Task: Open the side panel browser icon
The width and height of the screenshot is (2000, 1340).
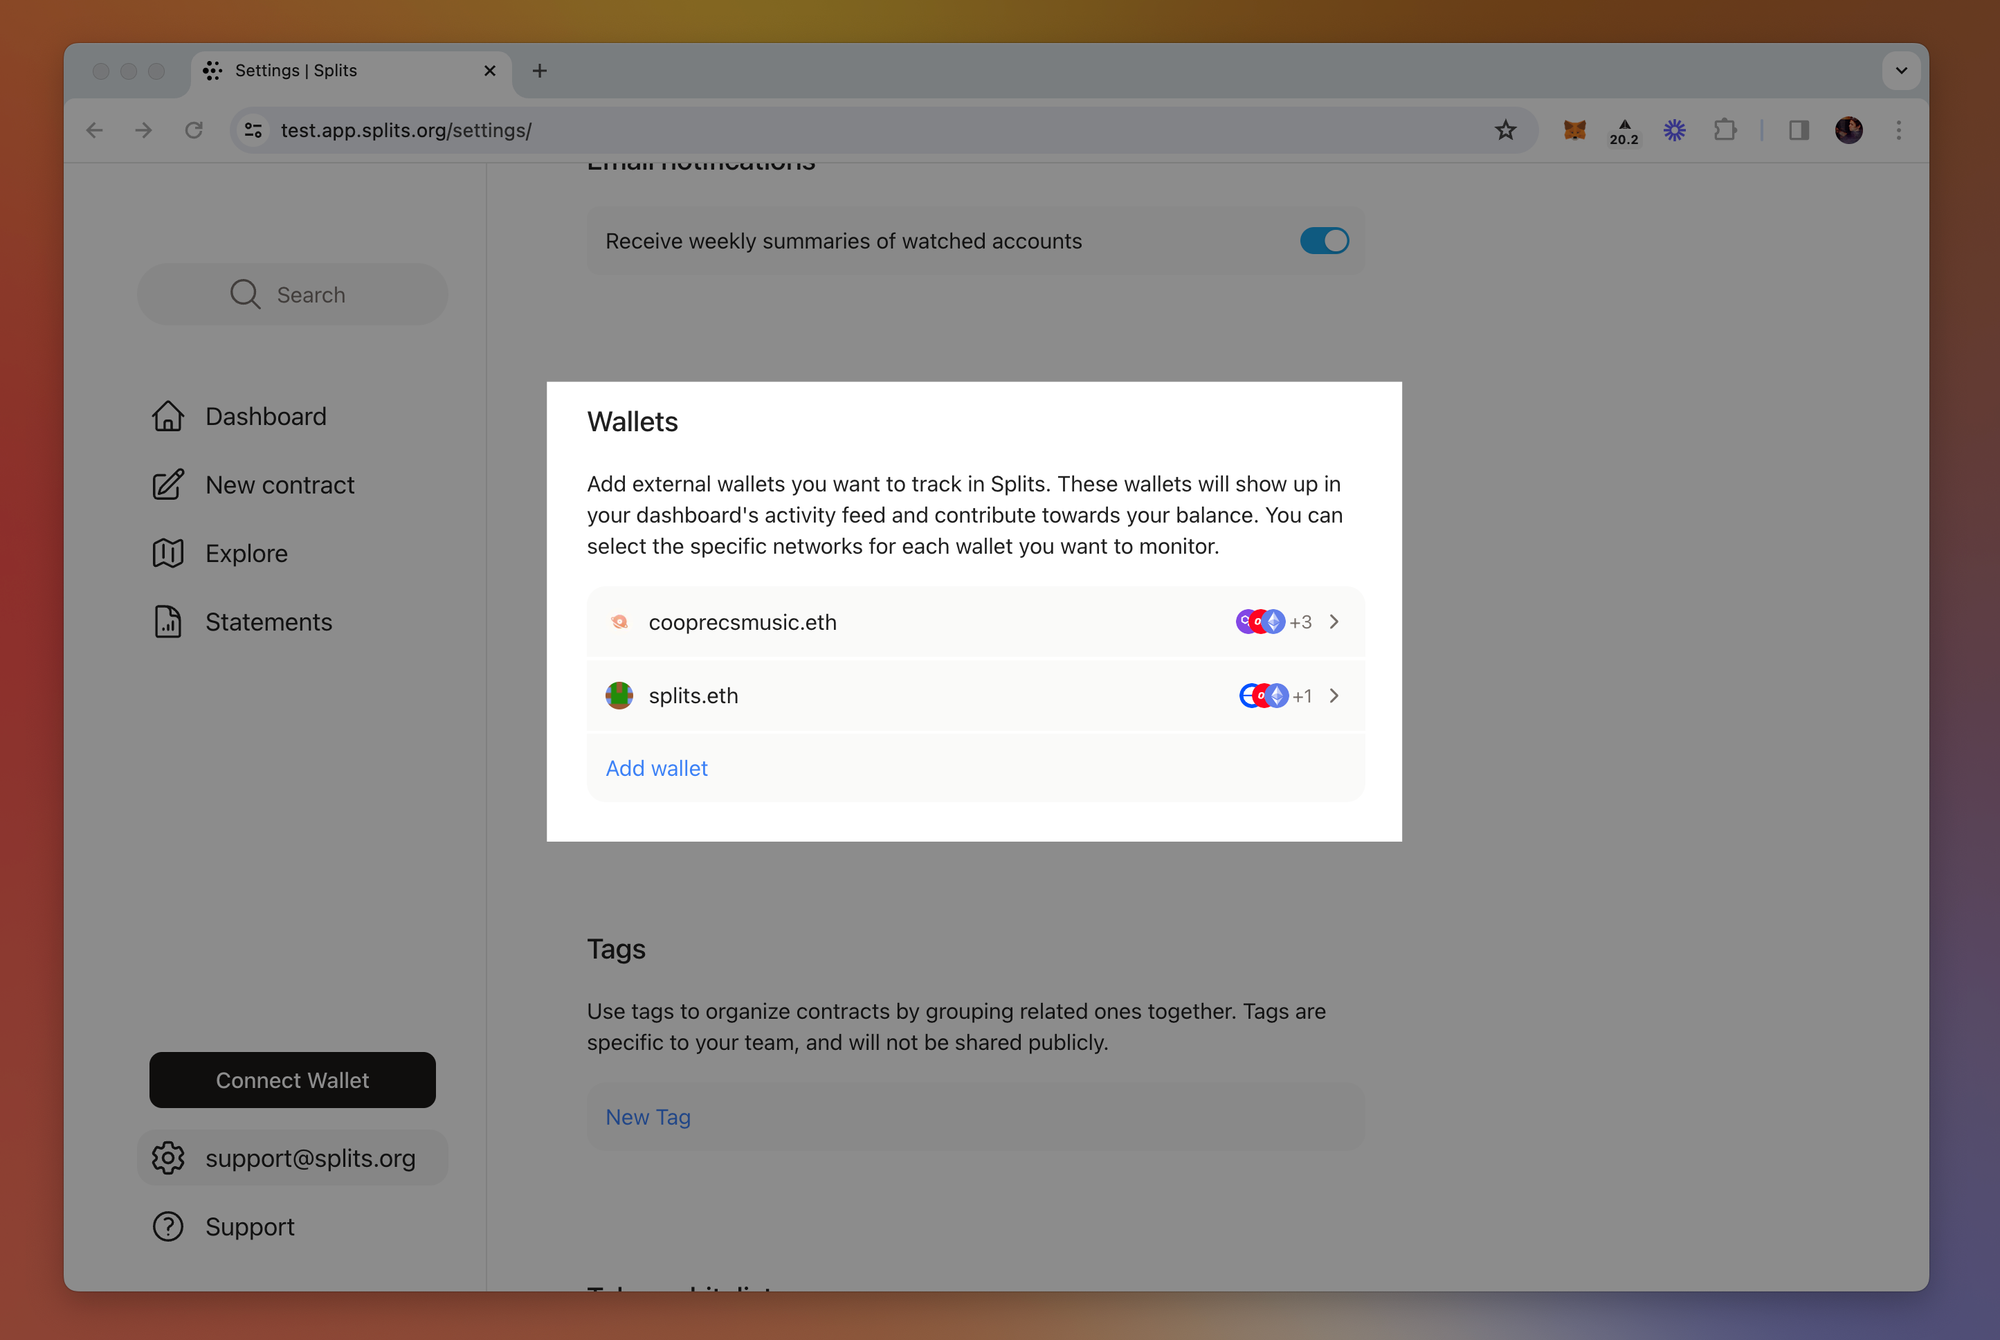Action: click(1799, 130)
